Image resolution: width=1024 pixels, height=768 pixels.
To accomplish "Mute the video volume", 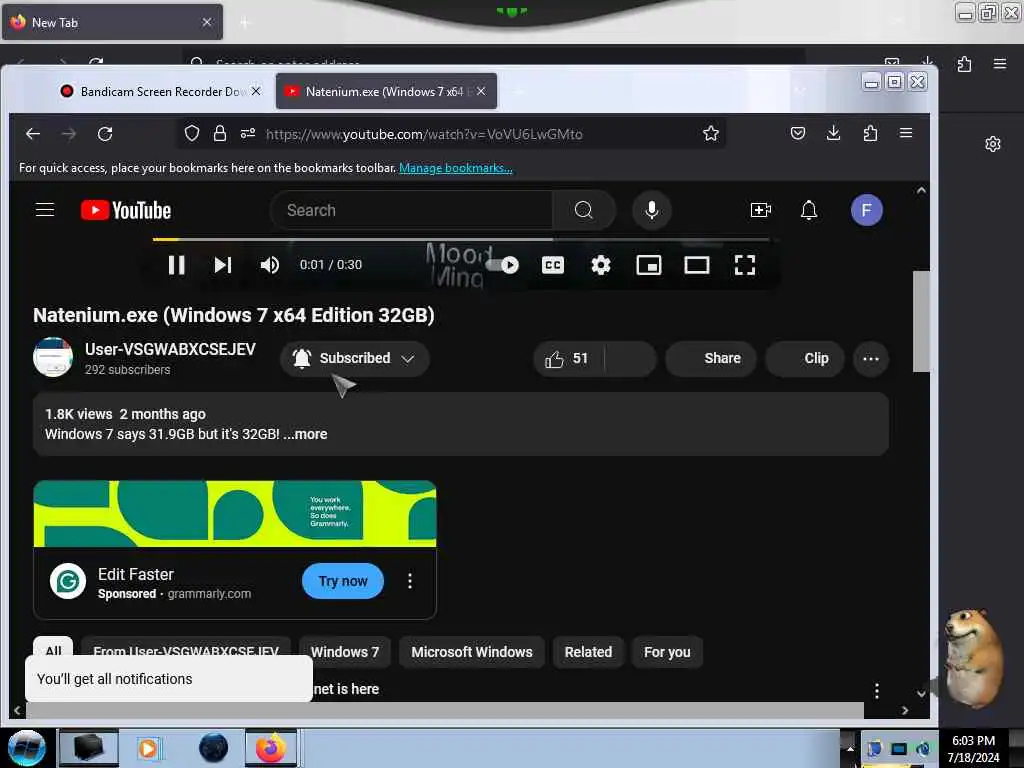I will point(269,264).
